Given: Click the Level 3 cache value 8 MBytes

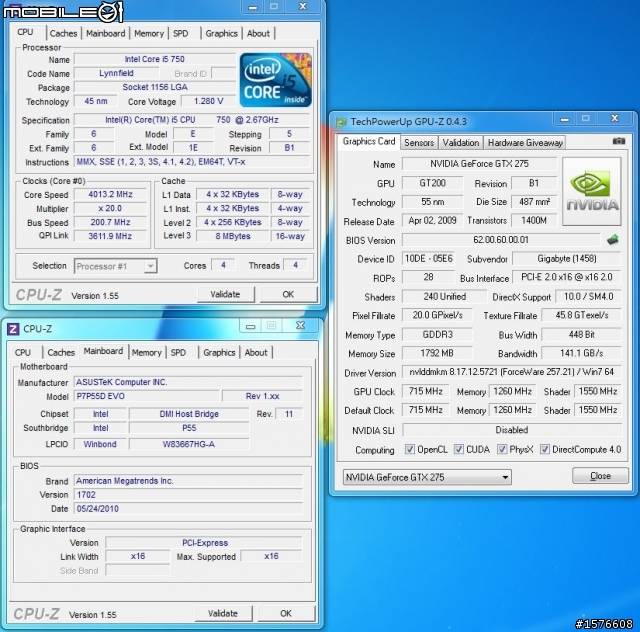Looking at the screenshot, I should (233, 236).
